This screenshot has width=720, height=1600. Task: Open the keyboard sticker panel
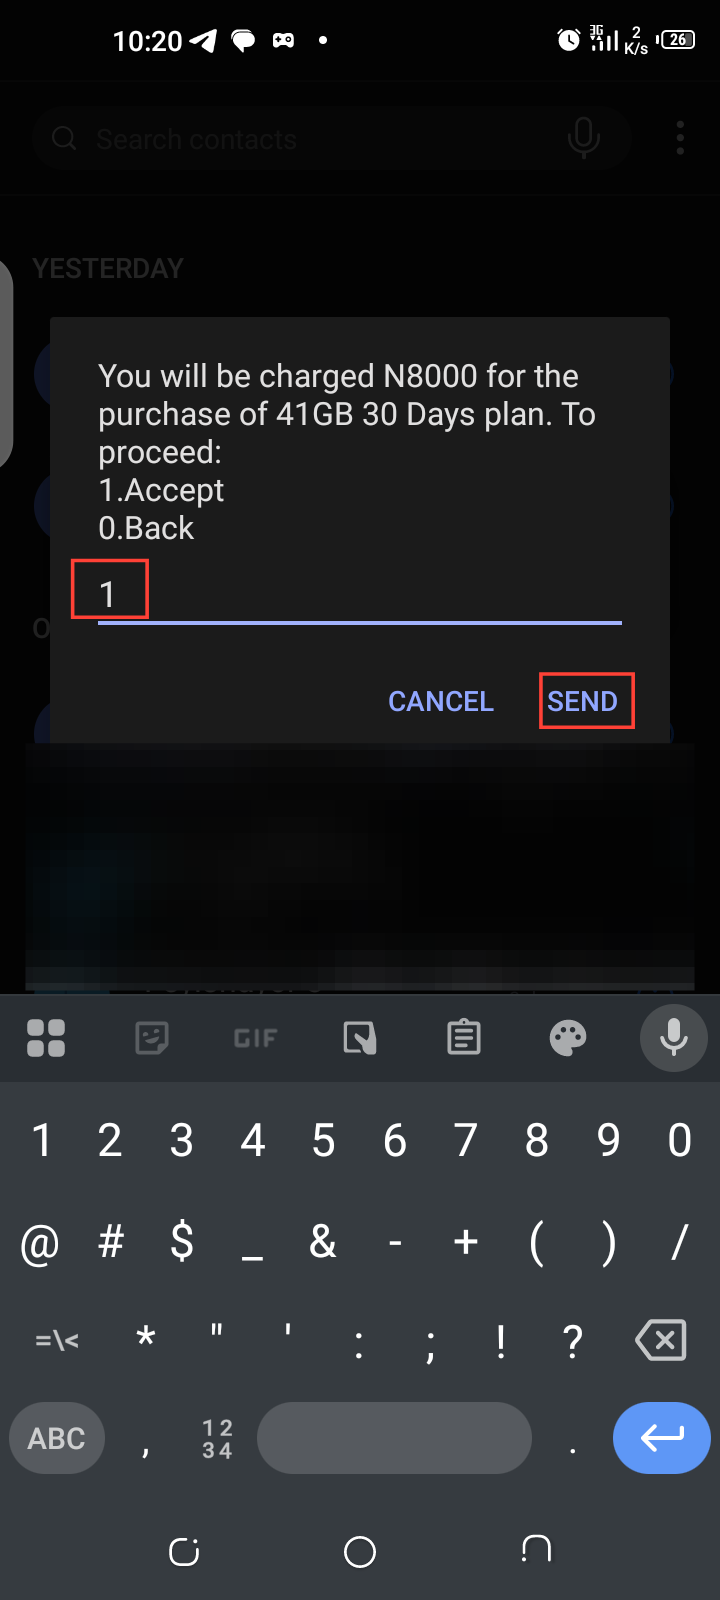(152, 1038)
